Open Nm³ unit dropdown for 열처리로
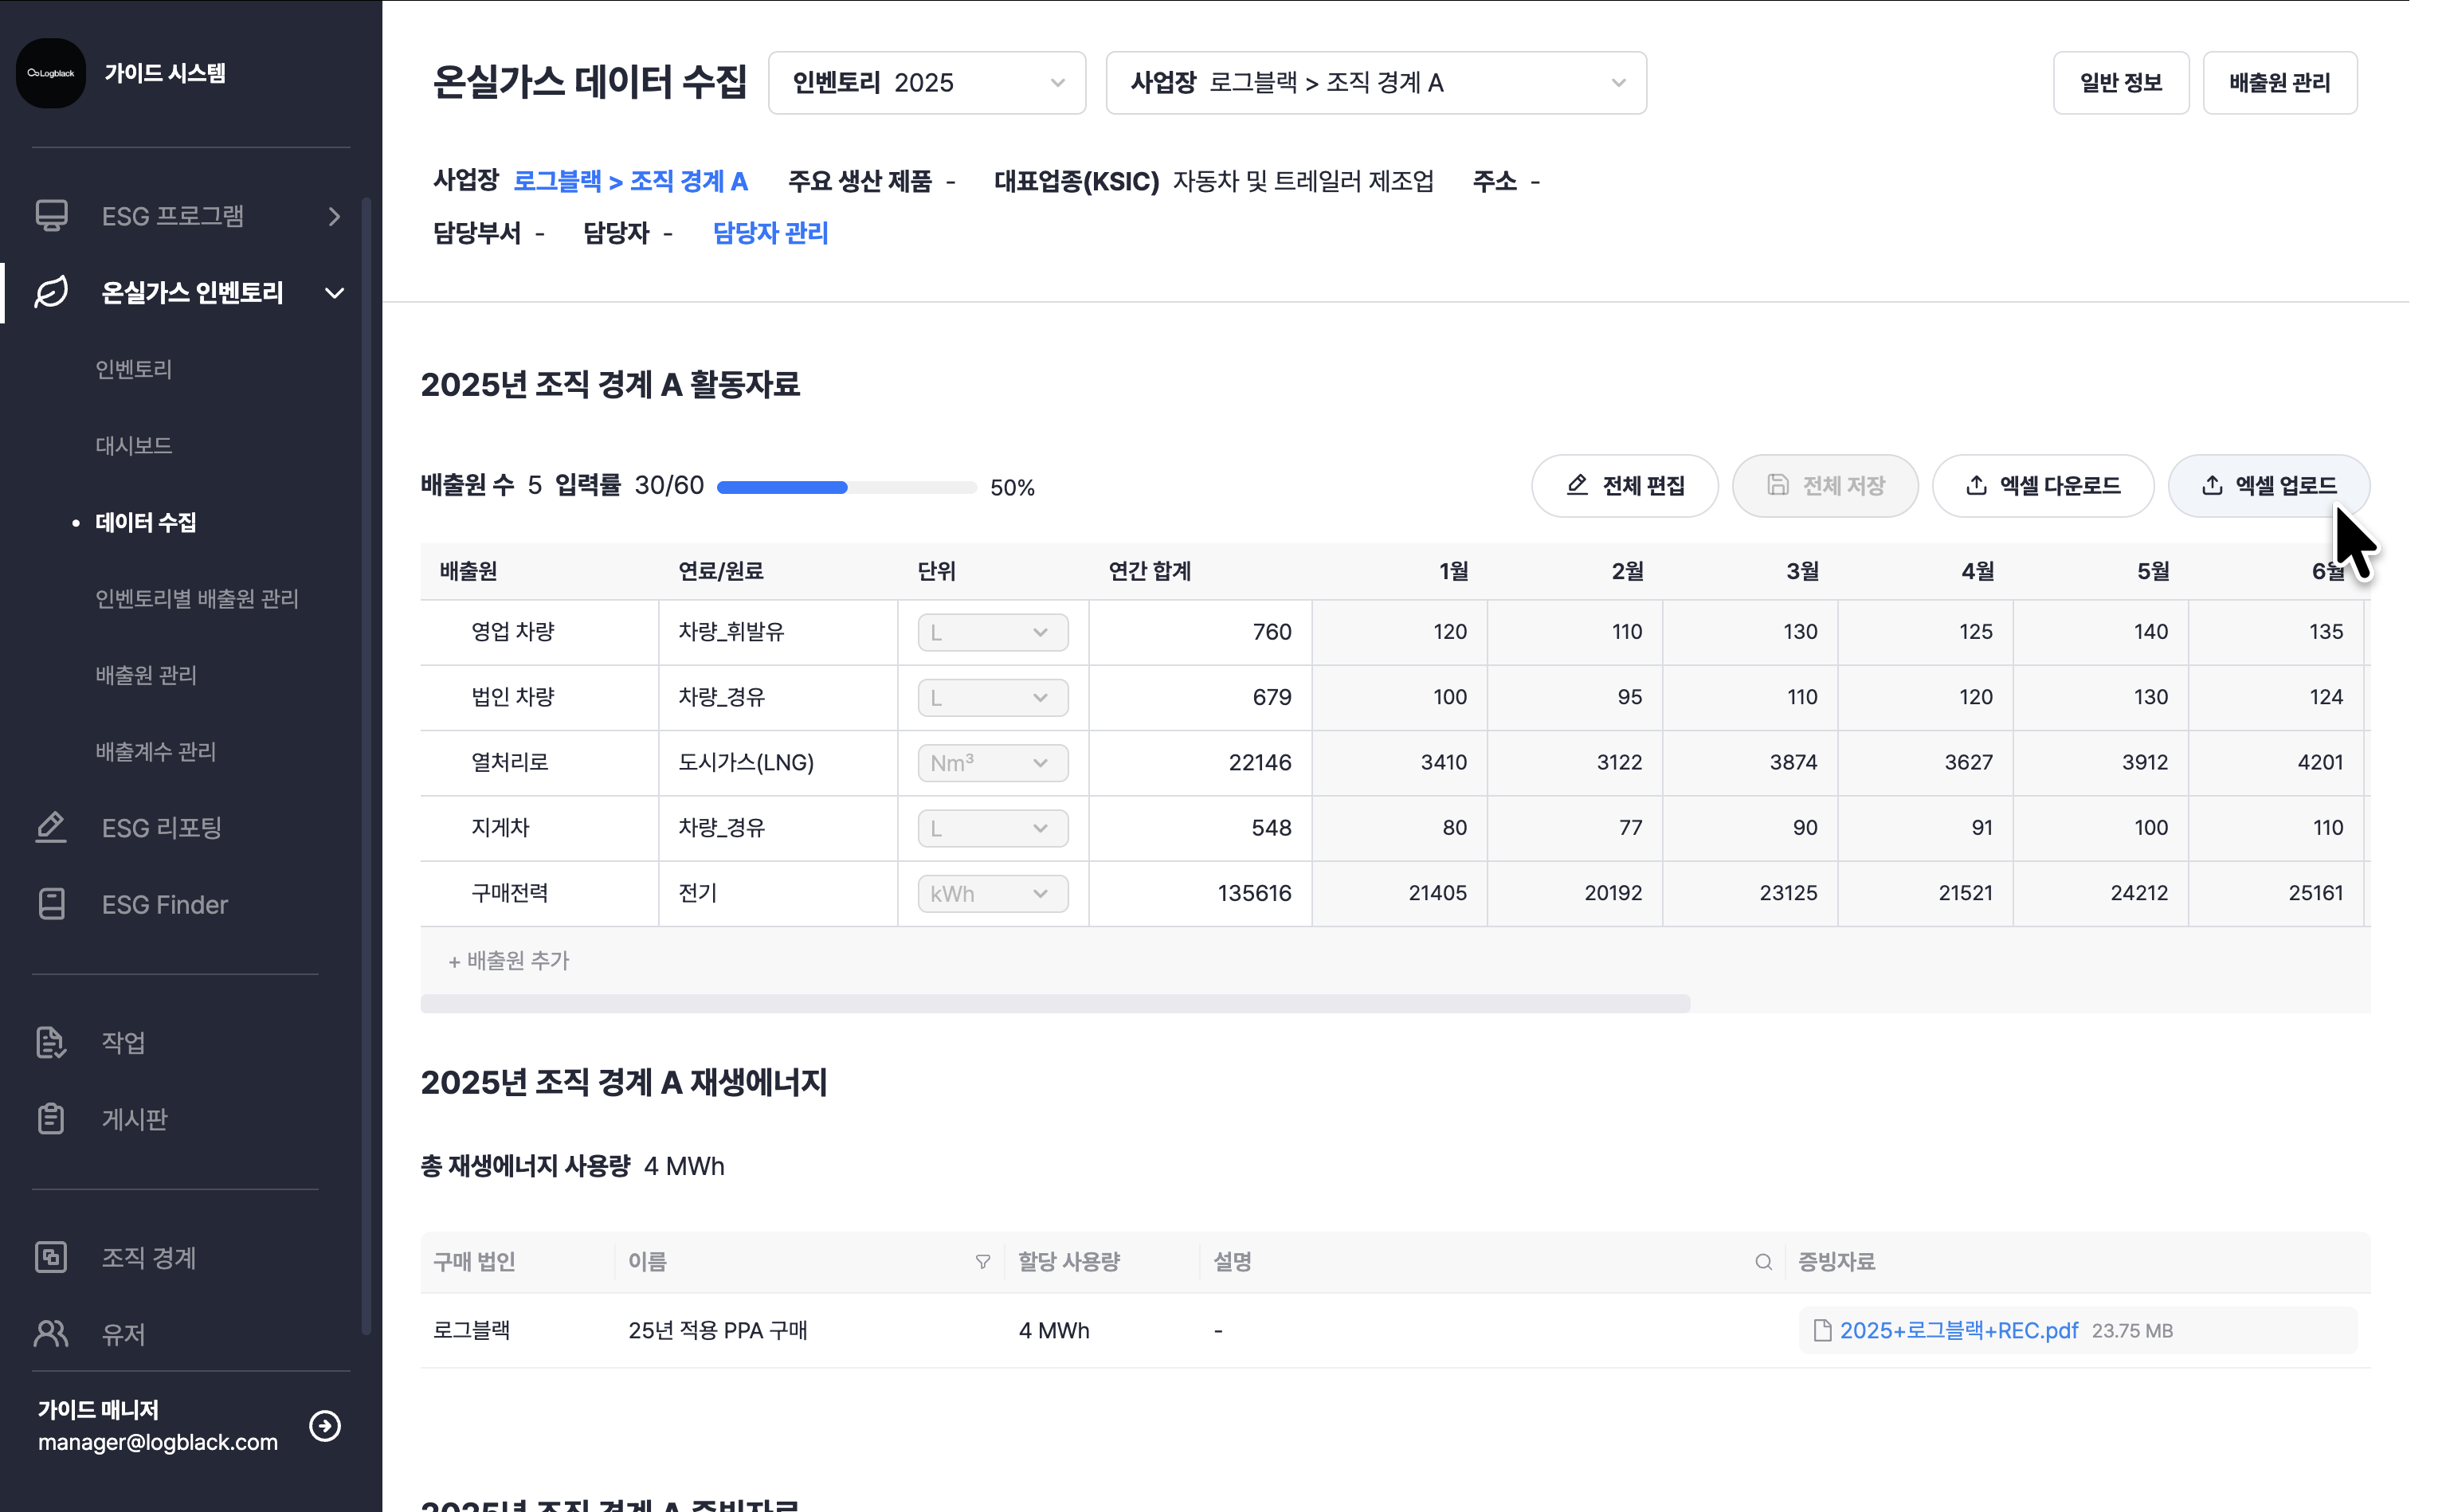 click(992, 763)
